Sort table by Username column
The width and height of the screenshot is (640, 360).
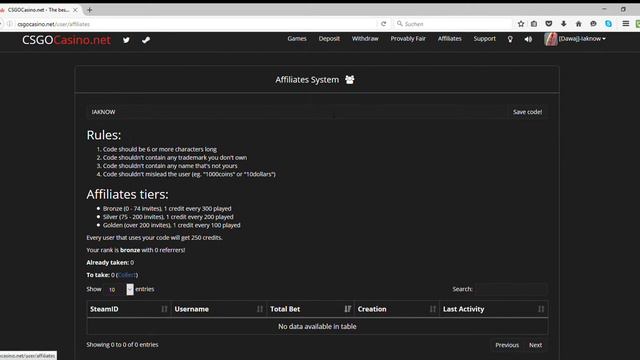pyautogui.click(x=219, y=309)
